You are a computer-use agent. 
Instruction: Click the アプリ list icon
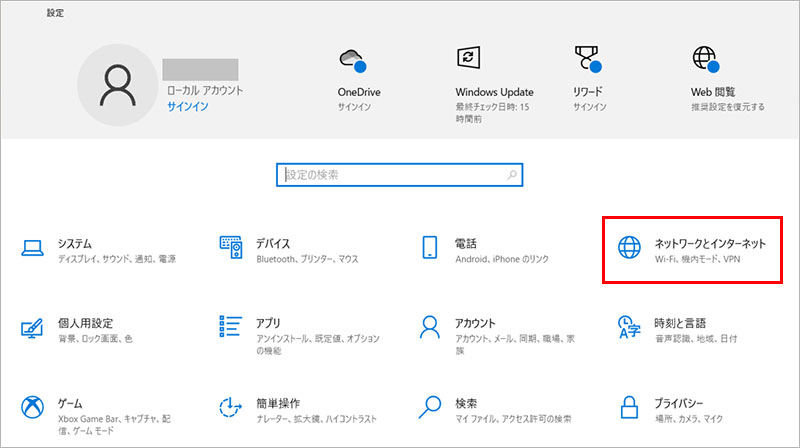pyautogui.click(x=231, y=327)
